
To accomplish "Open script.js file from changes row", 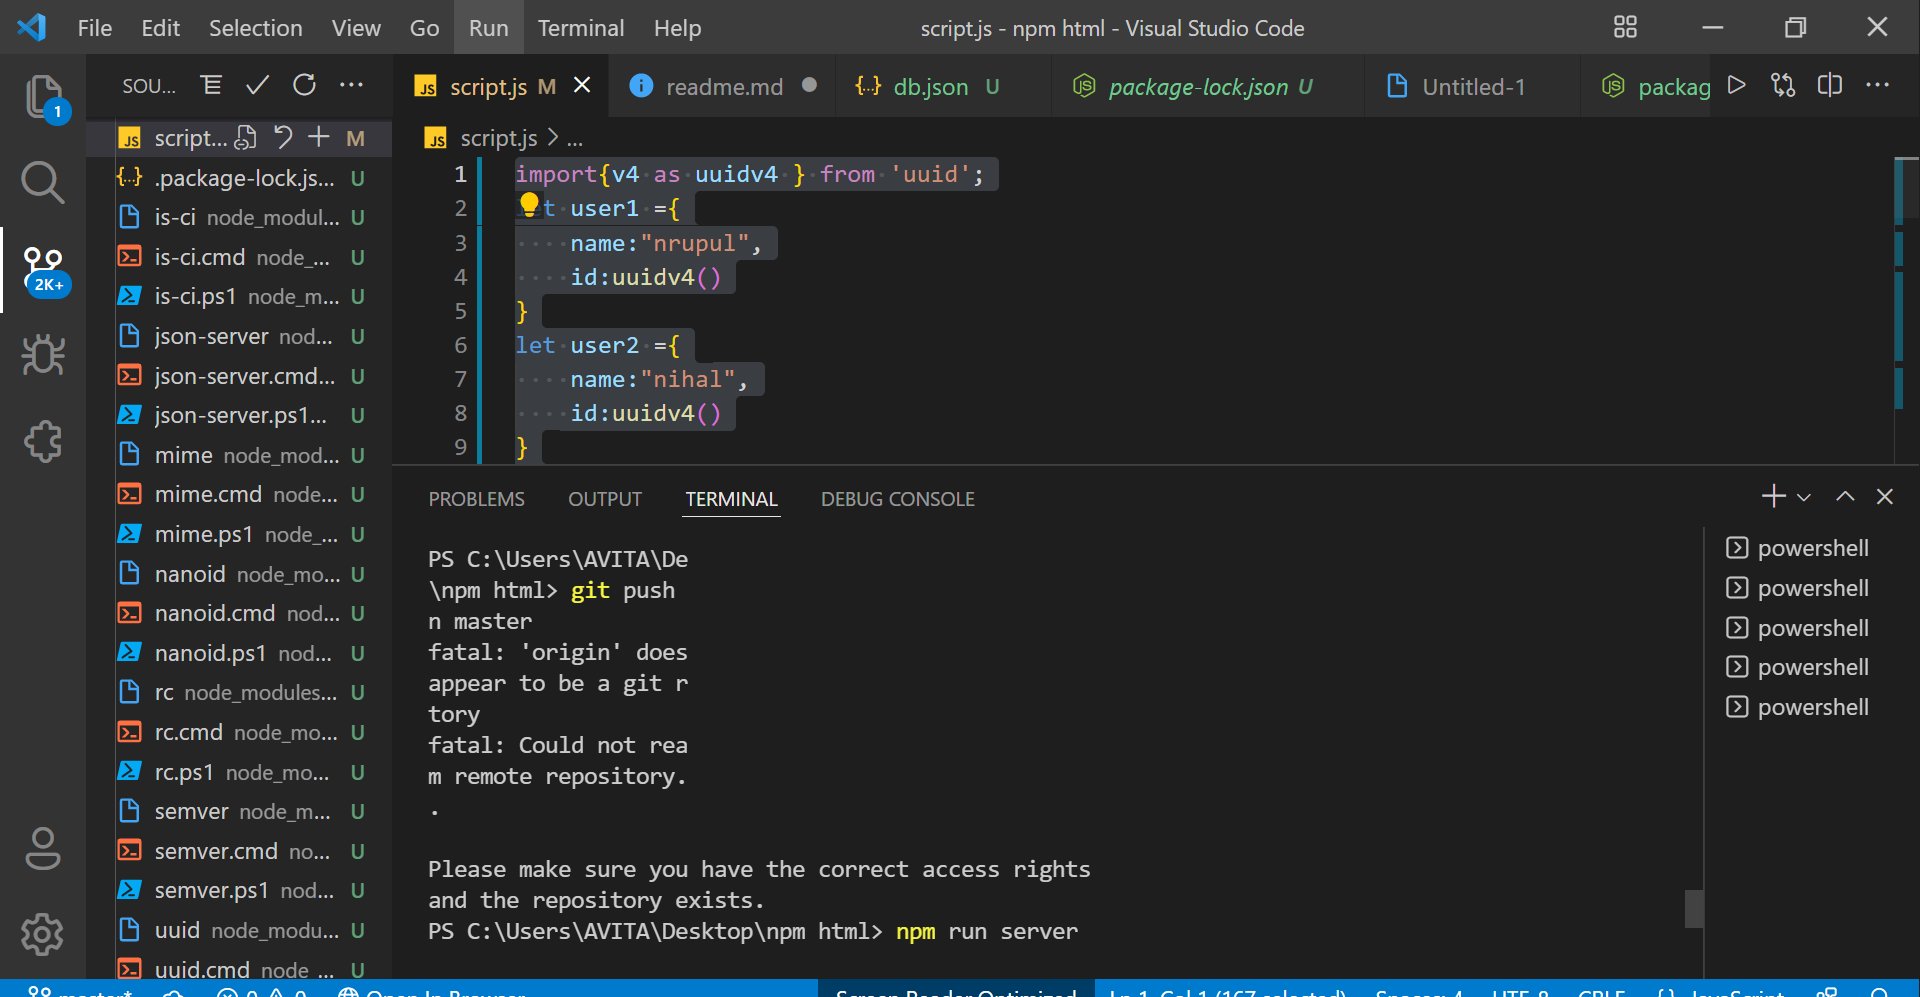I will (x=245, y=138).
